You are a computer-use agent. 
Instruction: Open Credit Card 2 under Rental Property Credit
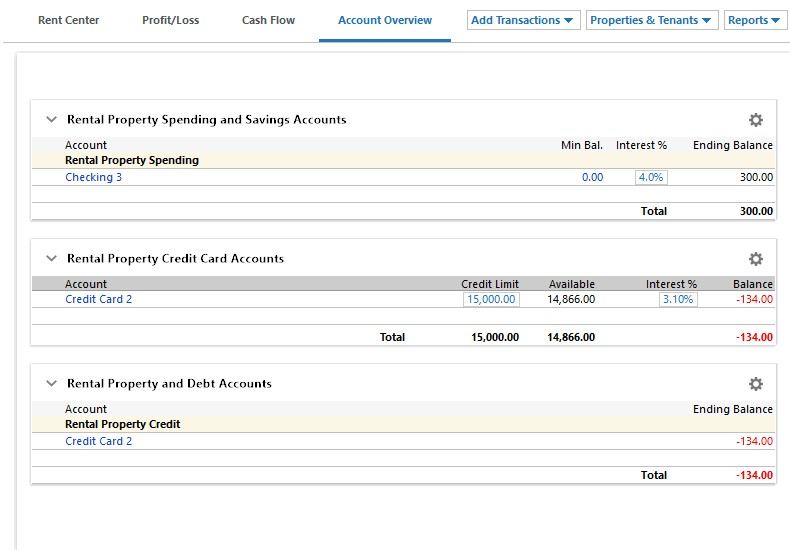98,441
